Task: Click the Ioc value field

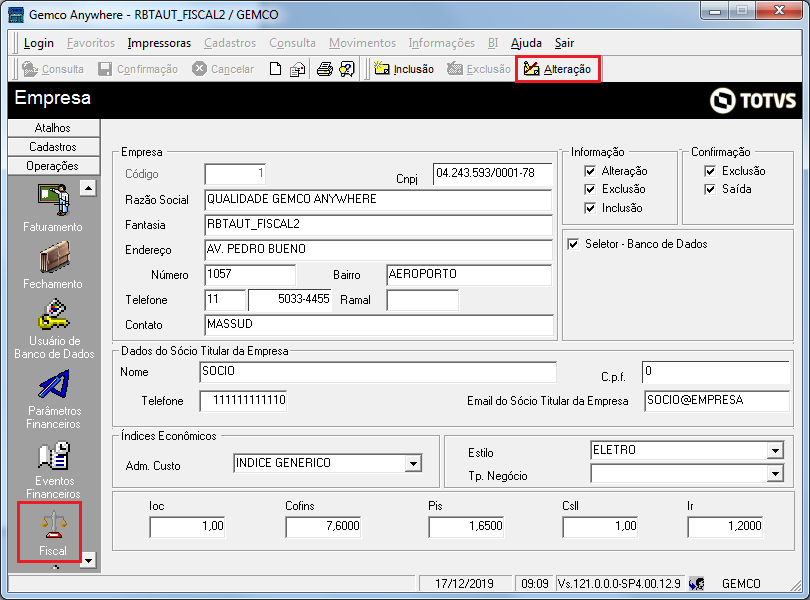Action: [187, 527]
